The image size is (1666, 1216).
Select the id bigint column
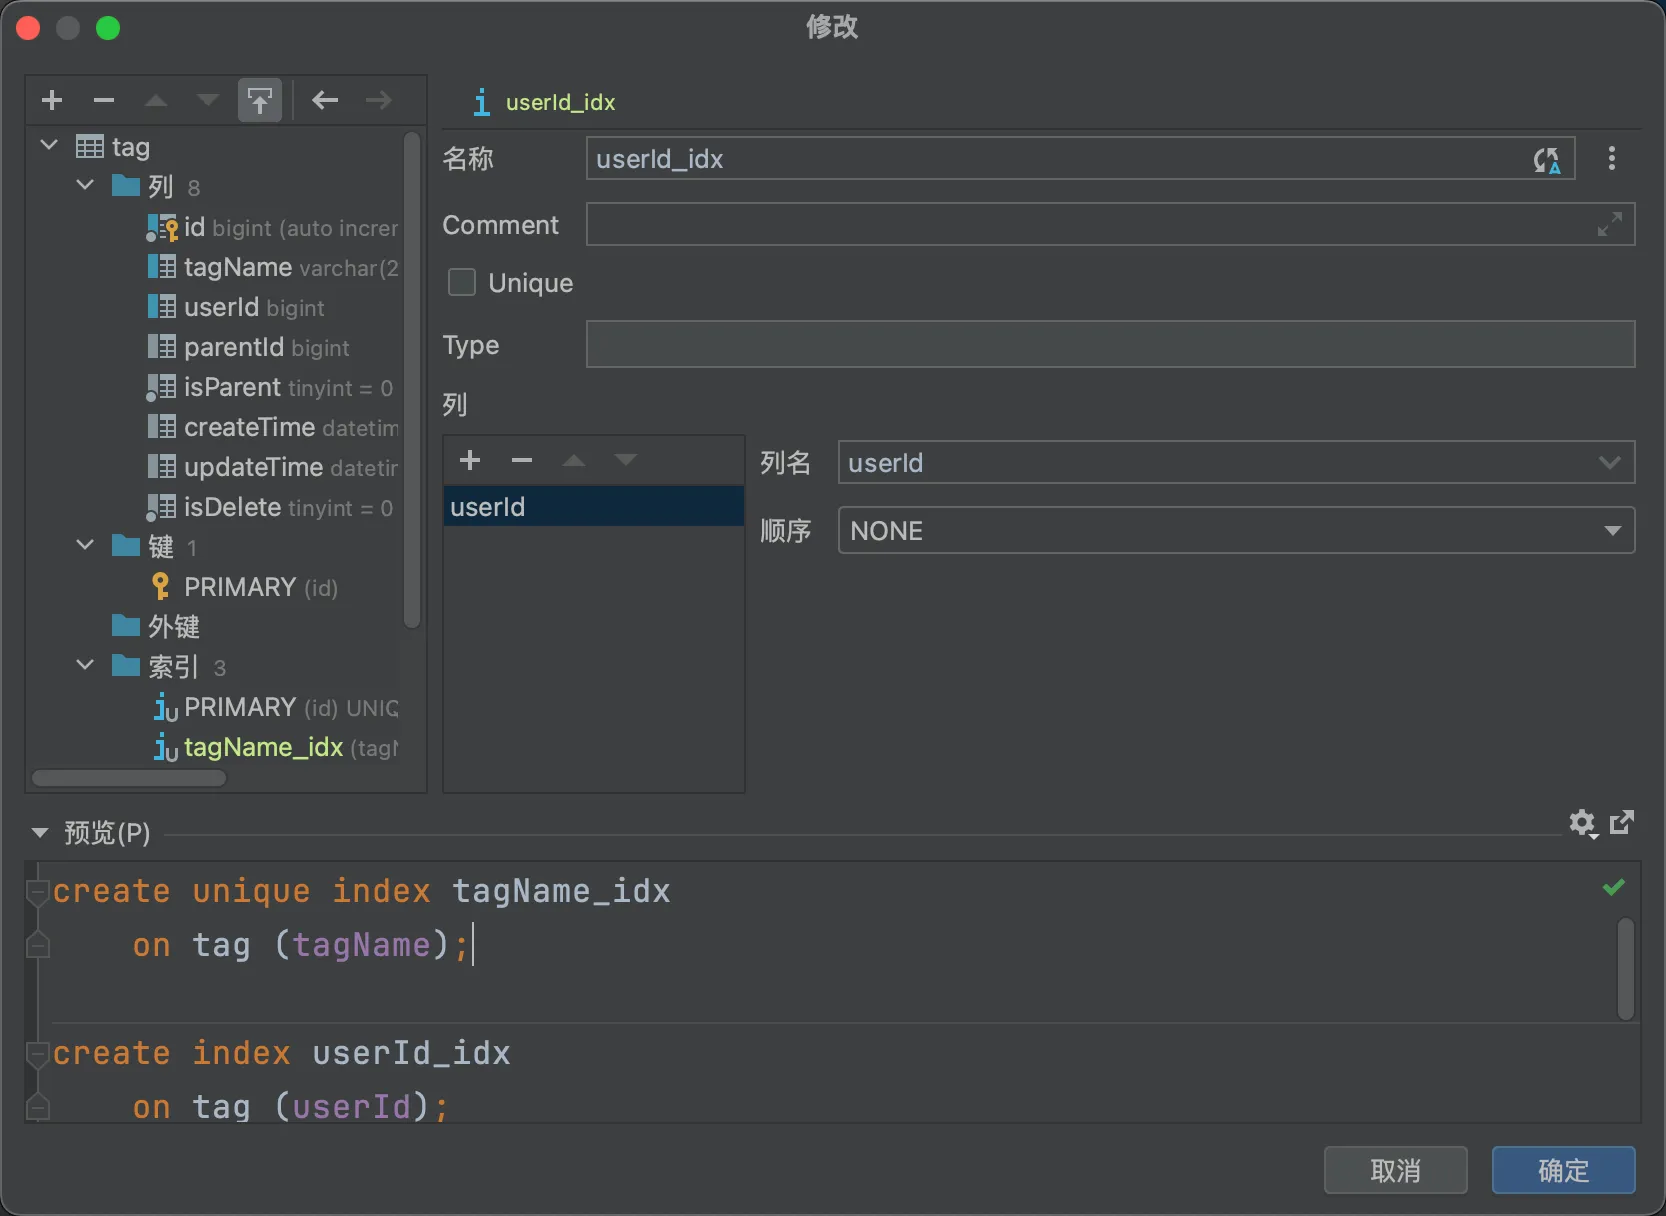click(x=272, y=227)
